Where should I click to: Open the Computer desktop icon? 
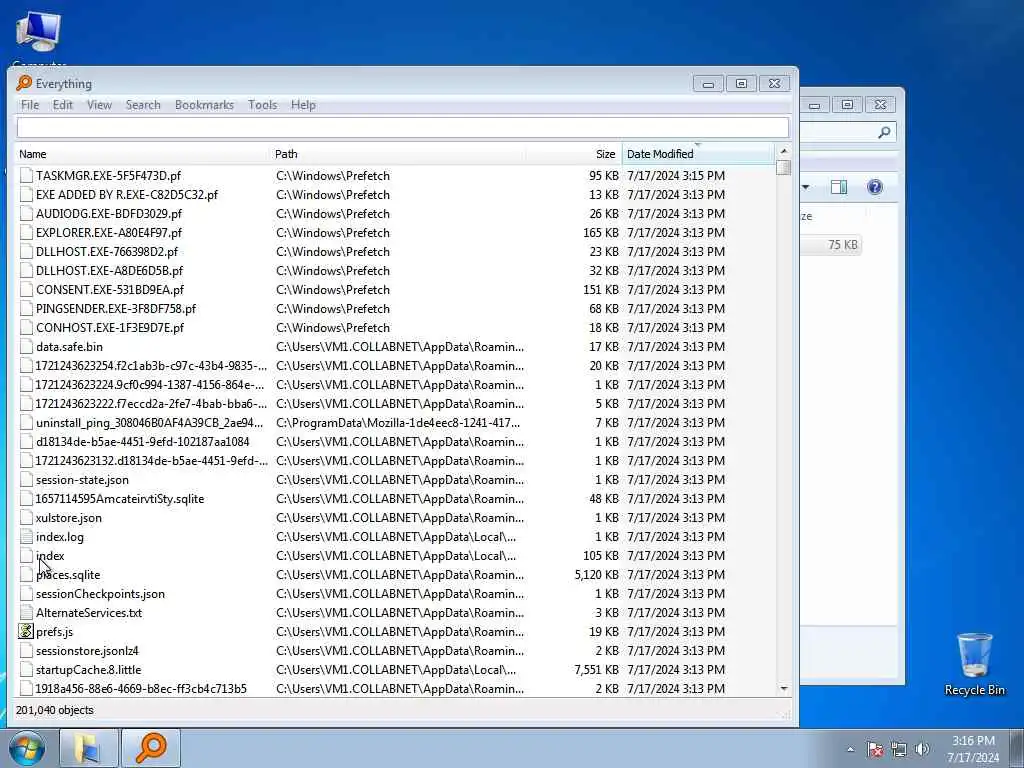(x=39, y=38)
